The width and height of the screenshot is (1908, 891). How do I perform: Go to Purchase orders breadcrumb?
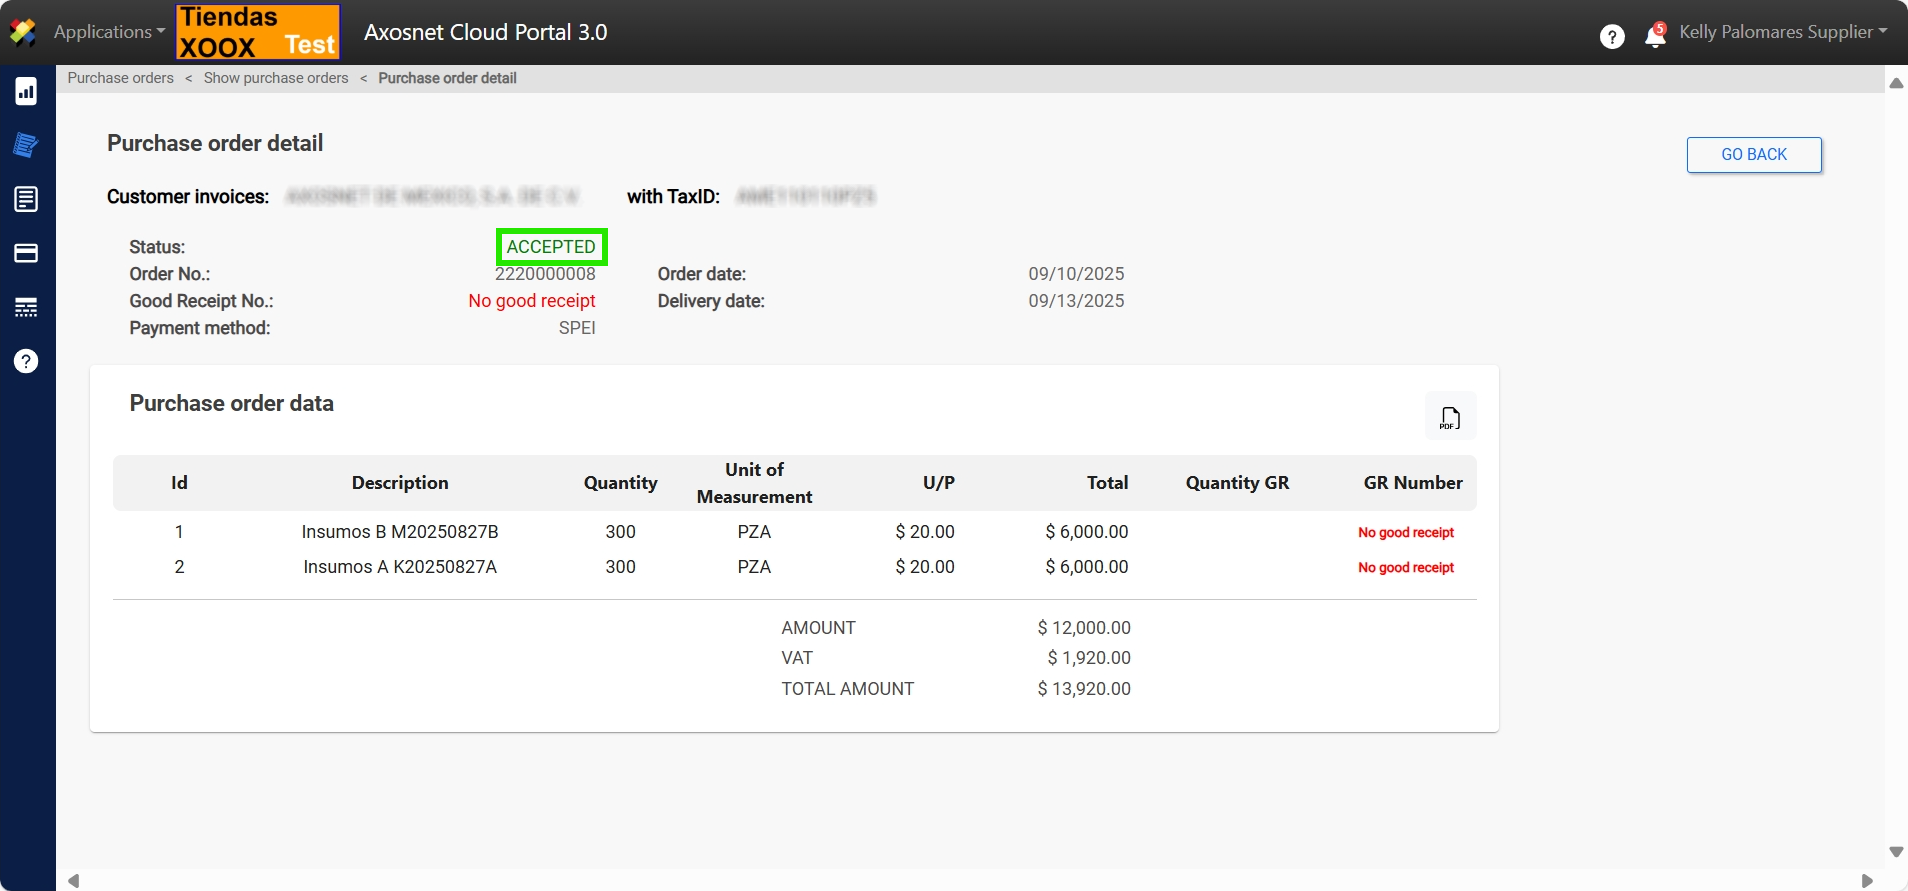120,78
